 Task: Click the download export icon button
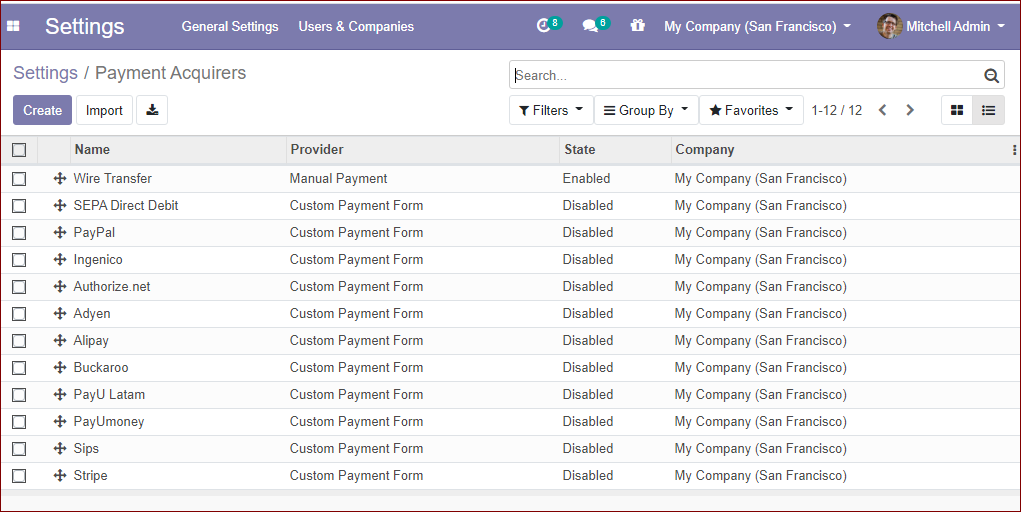pyautogui.click(x=152, y=110)
